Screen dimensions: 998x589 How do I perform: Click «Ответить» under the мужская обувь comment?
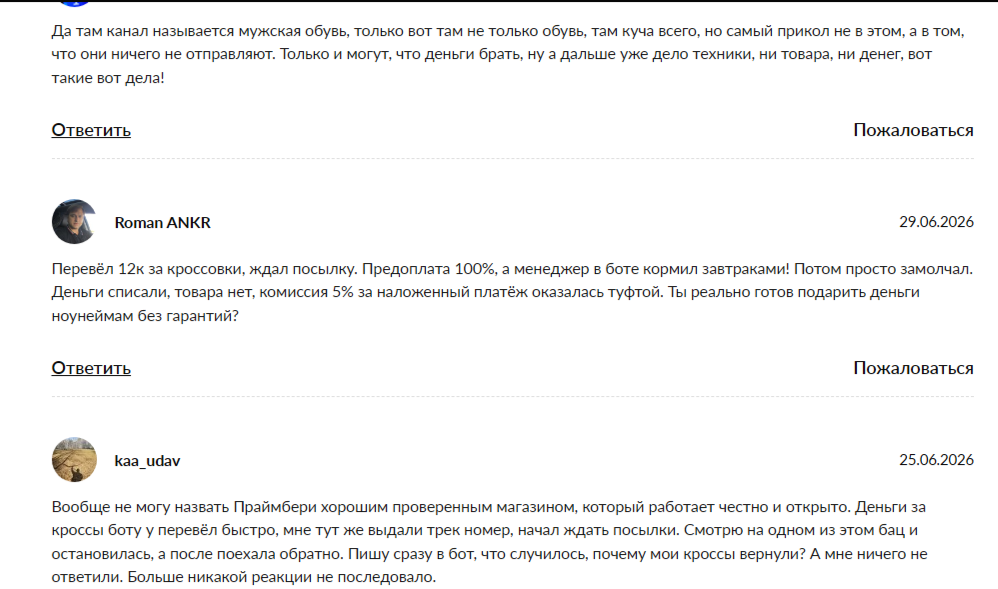coord(91,130)
